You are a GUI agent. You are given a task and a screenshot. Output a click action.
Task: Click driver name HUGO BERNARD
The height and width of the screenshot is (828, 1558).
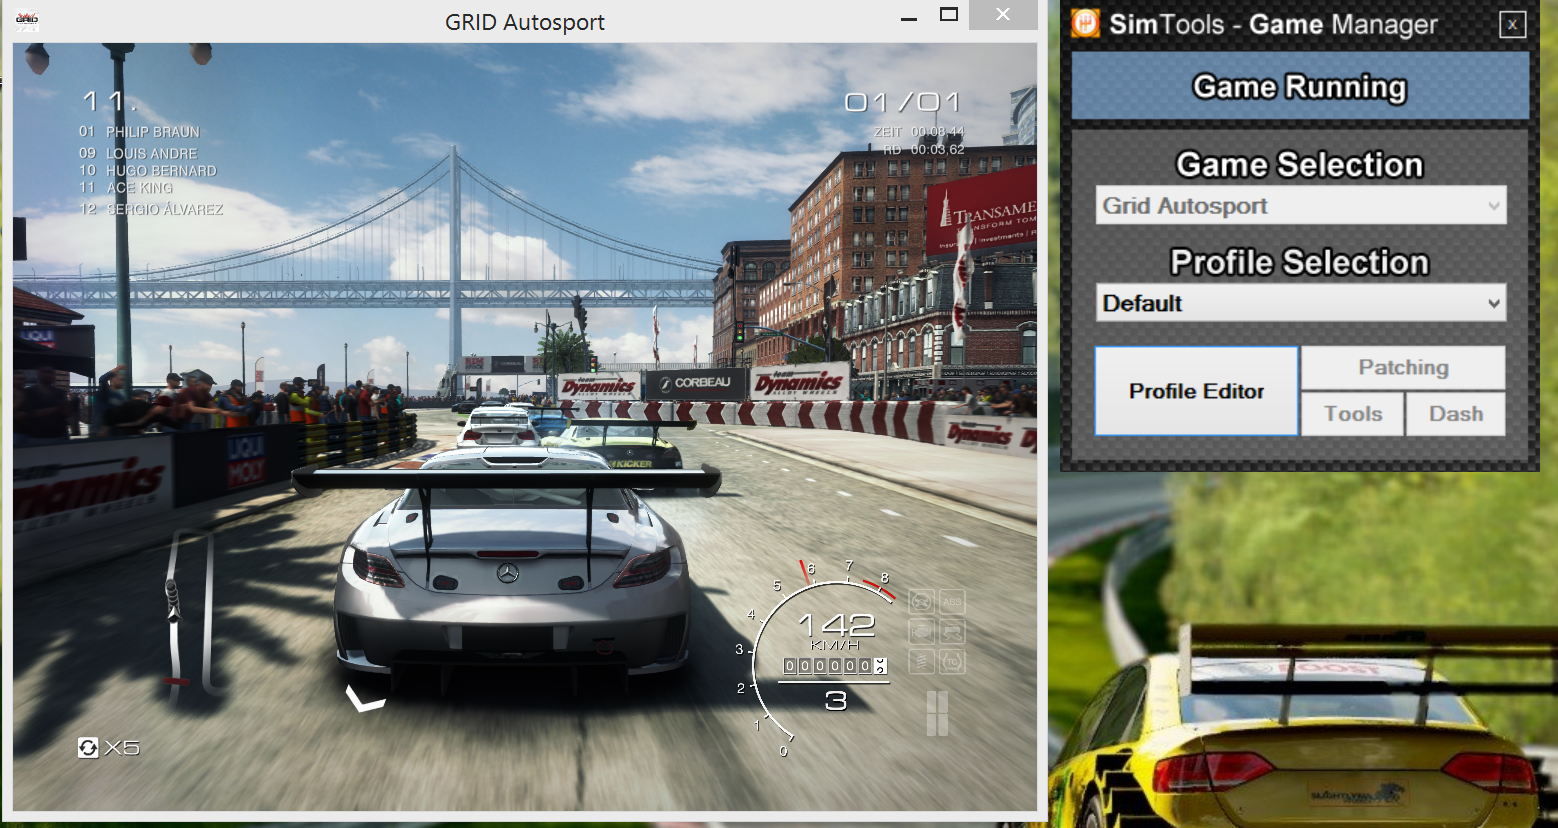(x=161, y=171)
